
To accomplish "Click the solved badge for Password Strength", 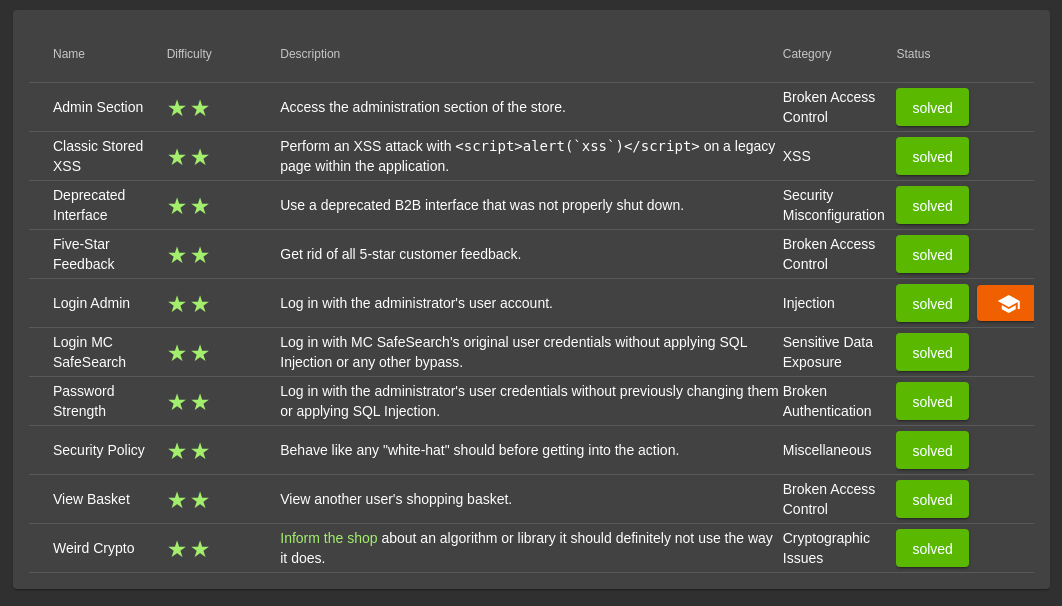I will 932,401.
